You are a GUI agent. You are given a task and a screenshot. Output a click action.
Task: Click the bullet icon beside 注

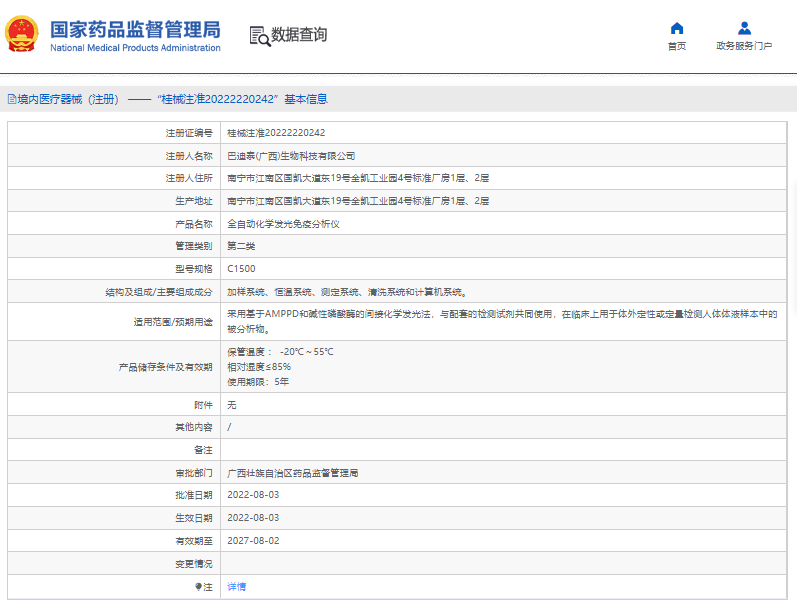coord(198,587)
